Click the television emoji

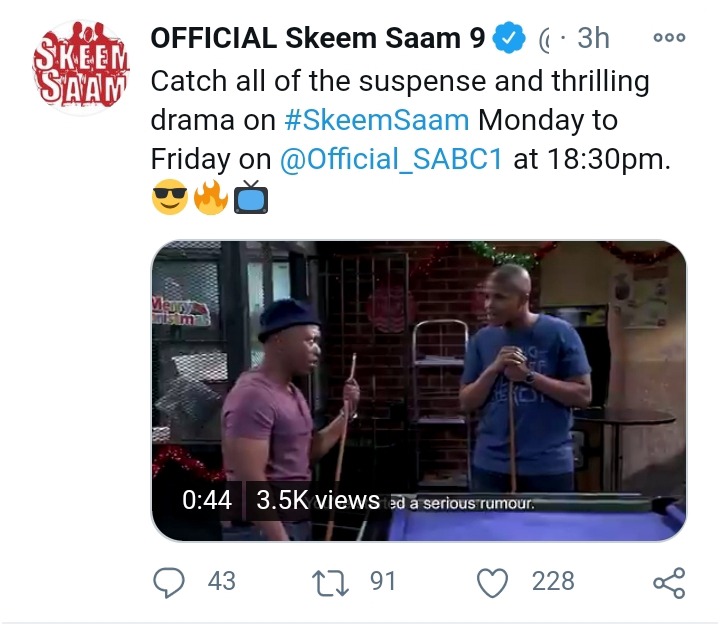click(252, 197)
